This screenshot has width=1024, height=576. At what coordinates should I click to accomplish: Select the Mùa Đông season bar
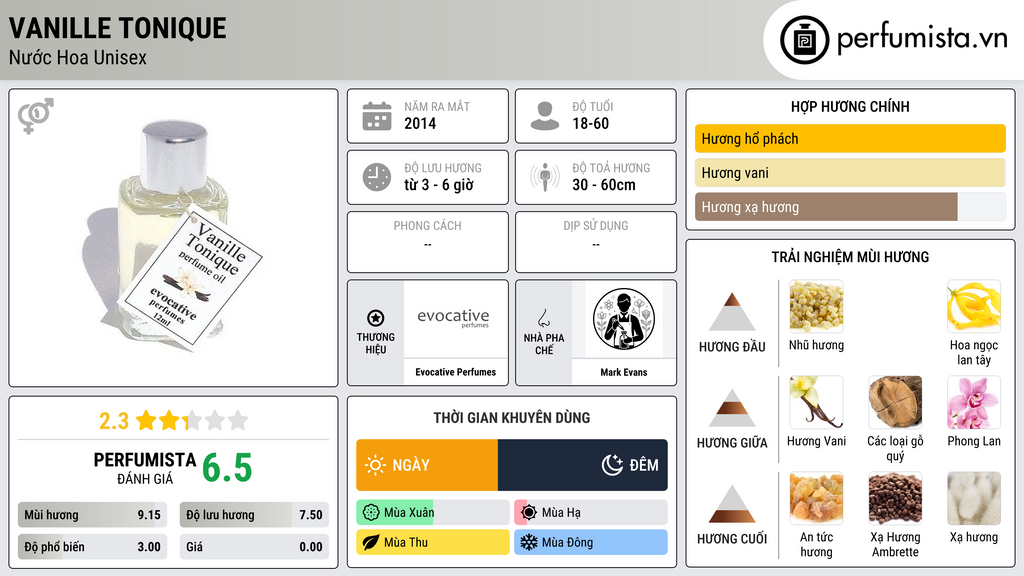tap(591, 542)
